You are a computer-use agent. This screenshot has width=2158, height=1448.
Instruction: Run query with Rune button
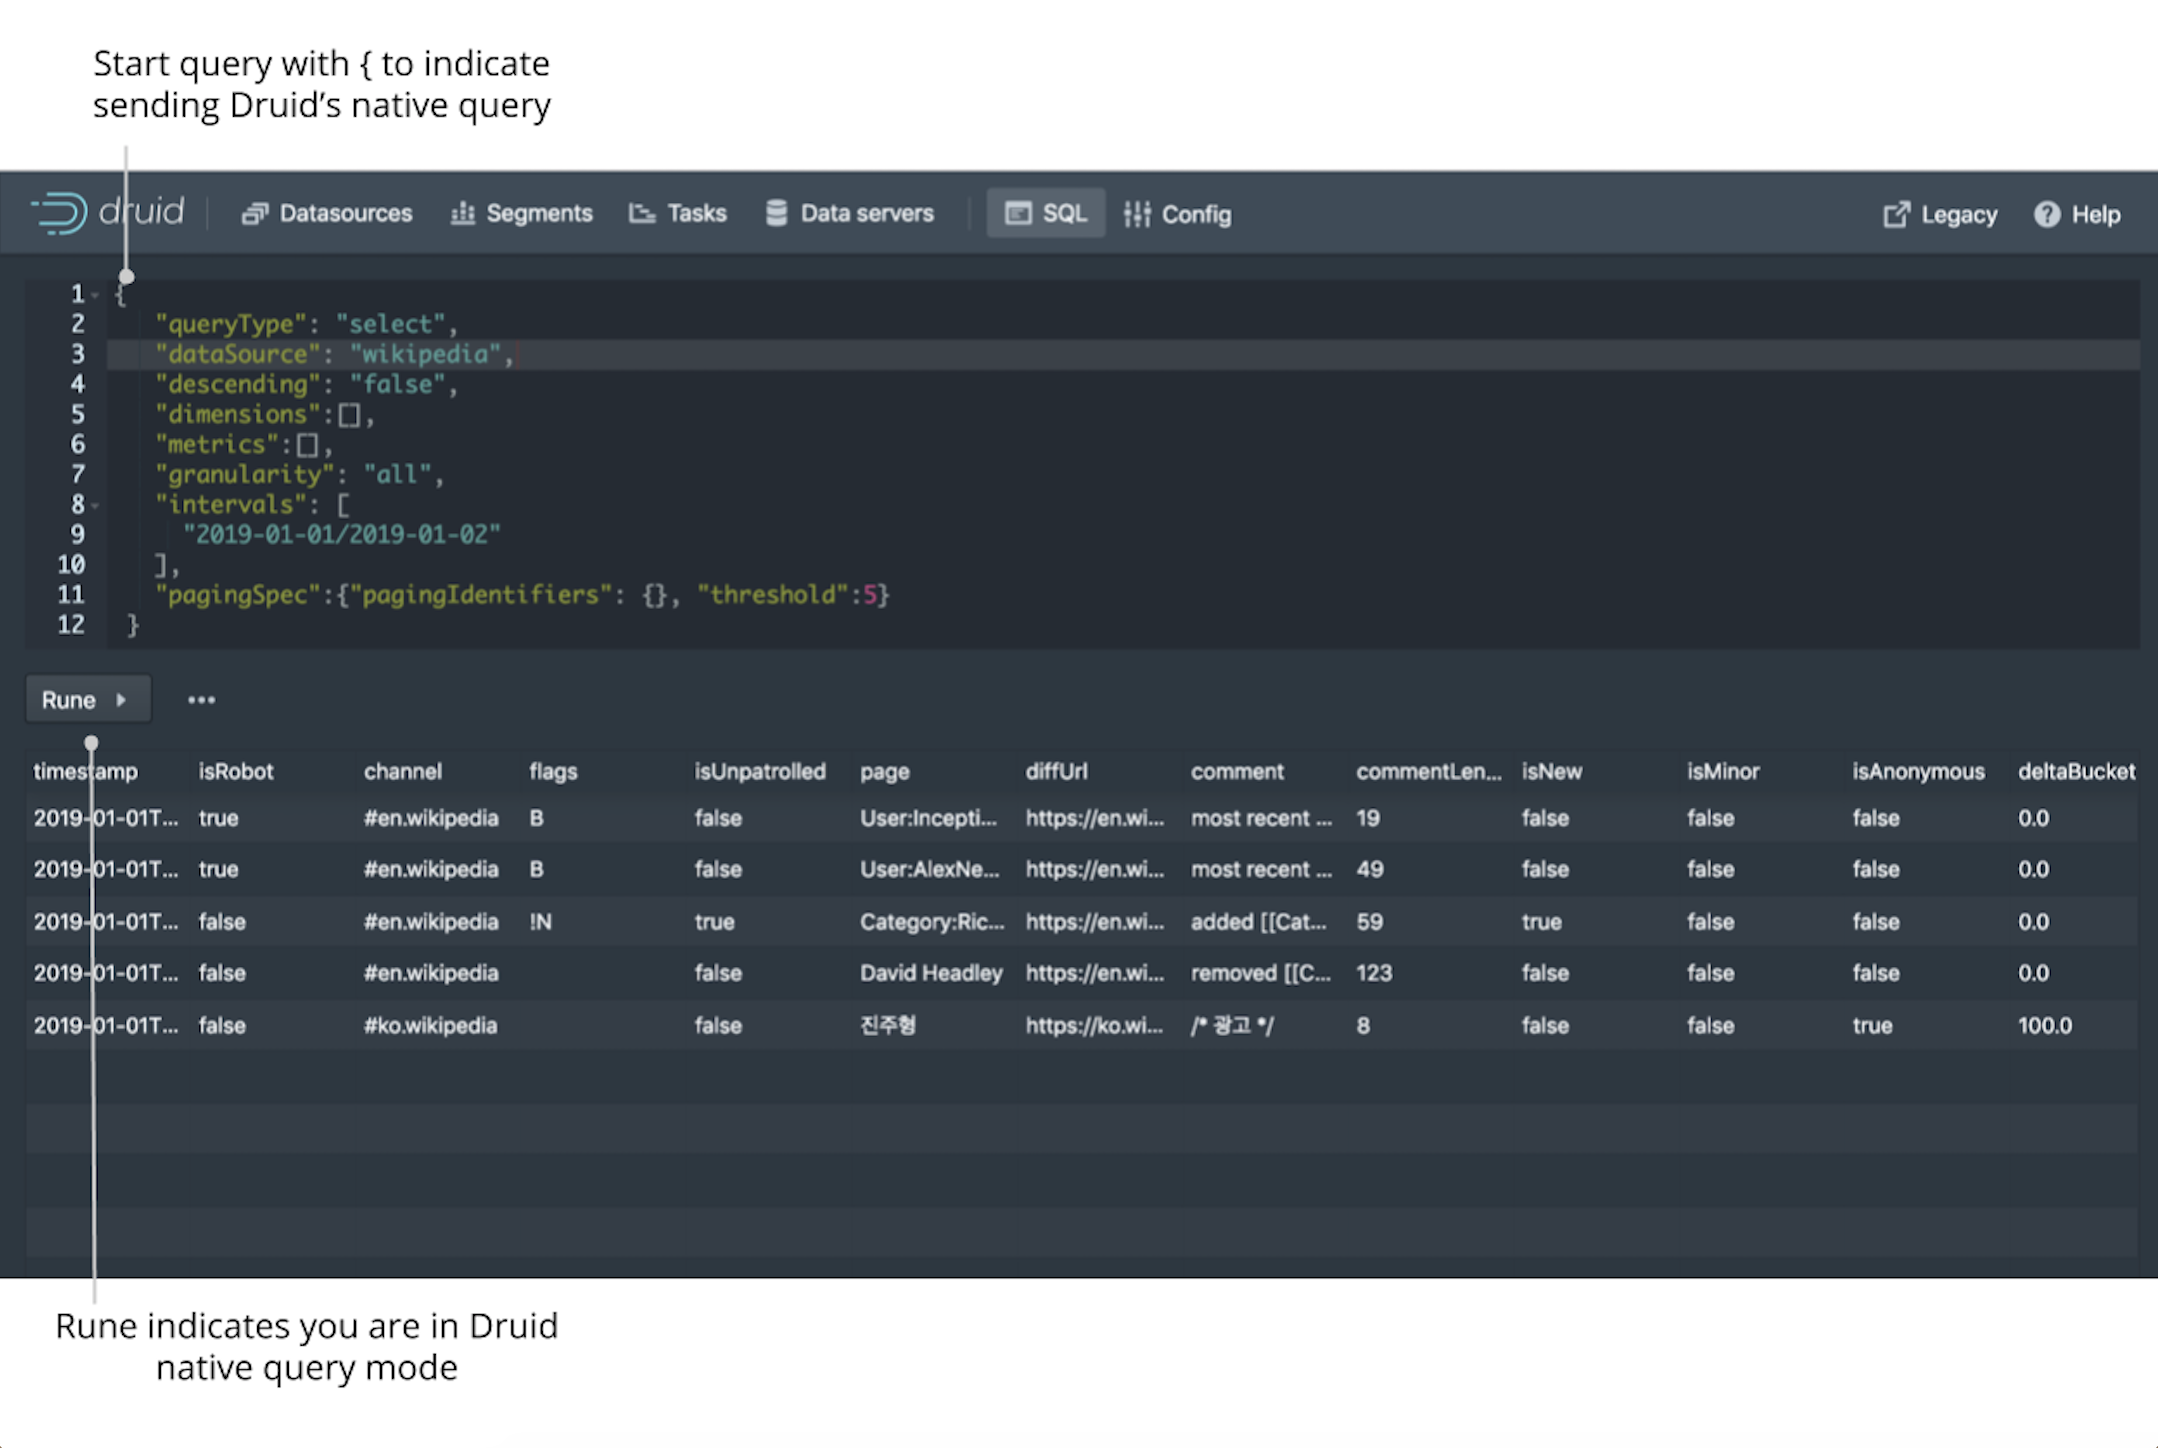87,700
